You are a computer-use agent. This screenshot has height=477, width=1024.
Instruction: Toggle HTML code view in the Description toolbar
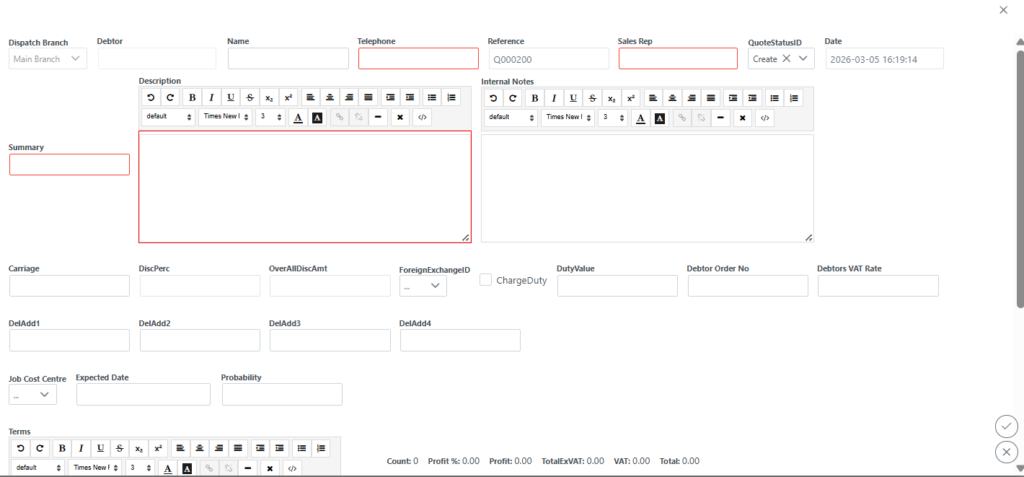point(422,117)
